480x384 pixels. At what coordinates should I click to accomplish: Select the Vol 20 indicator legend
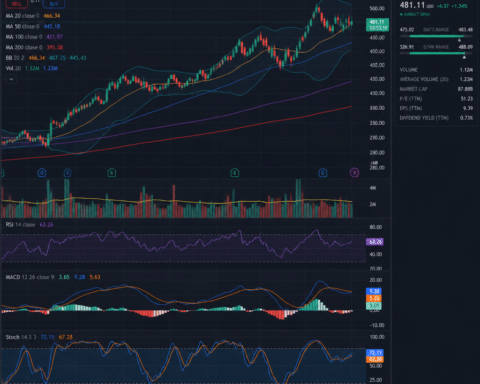32,68
